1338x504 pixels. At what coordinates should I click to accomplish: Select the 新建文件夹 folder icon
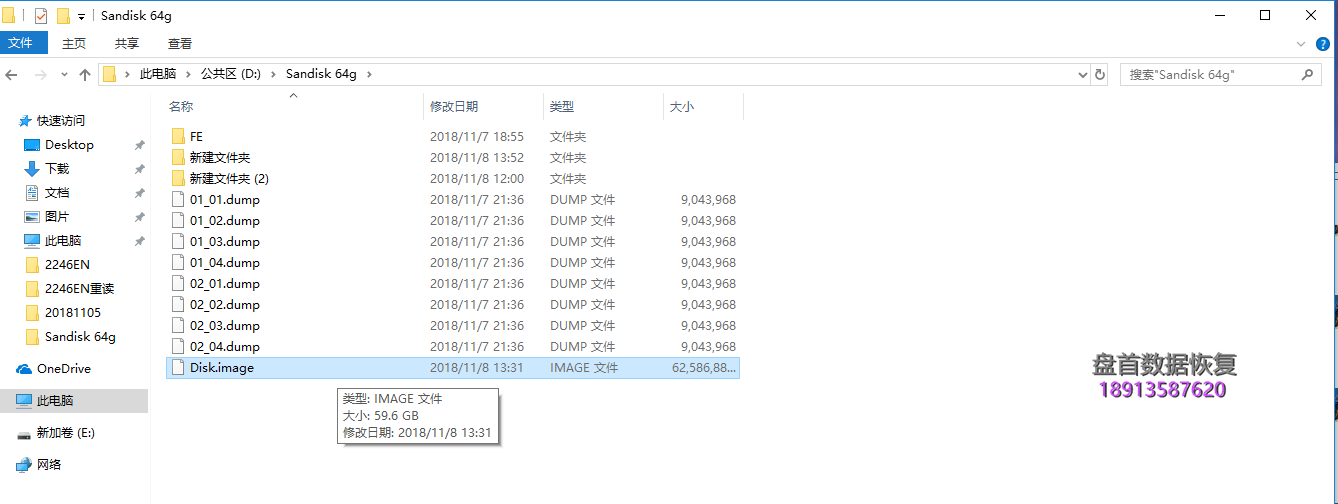click(178, 157)
